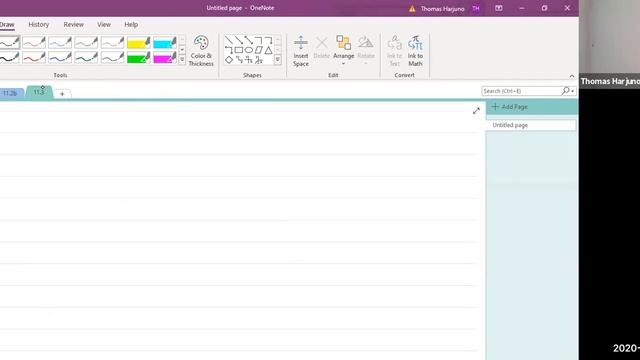This screenshot has height=360, width=640.
Task: Select the yellow highlighter pen
Action: coord(138,42)
